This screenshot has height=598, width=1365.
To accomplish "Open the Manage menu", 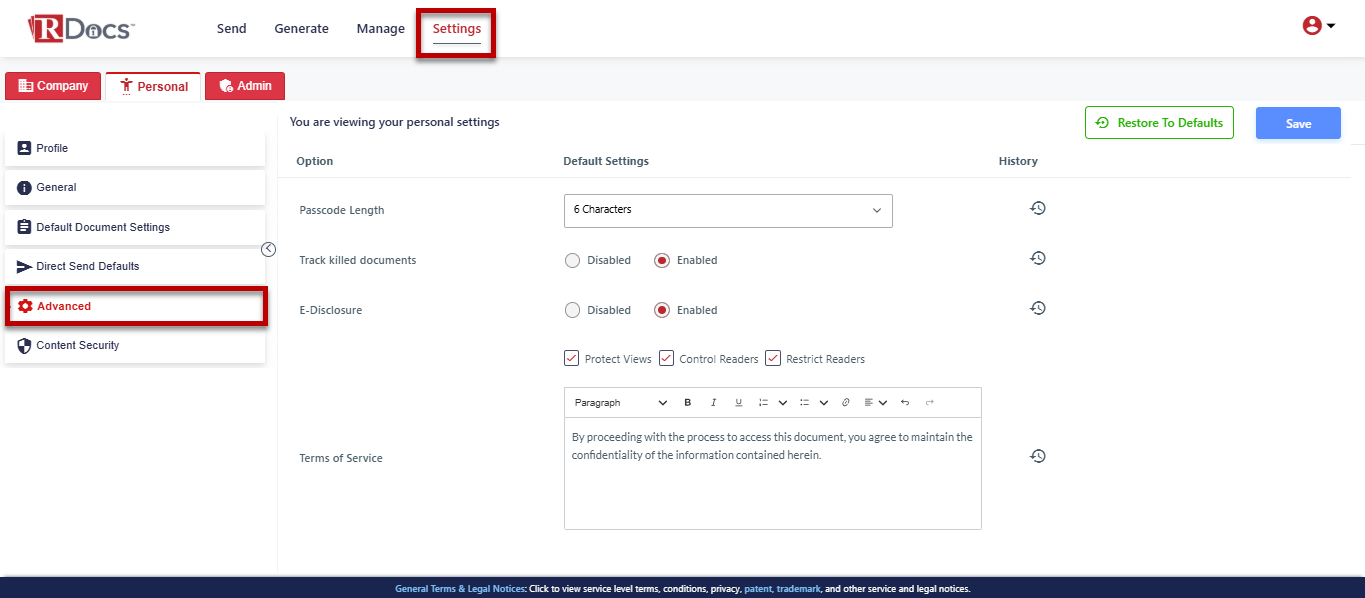I will click(x=380, y=29).
